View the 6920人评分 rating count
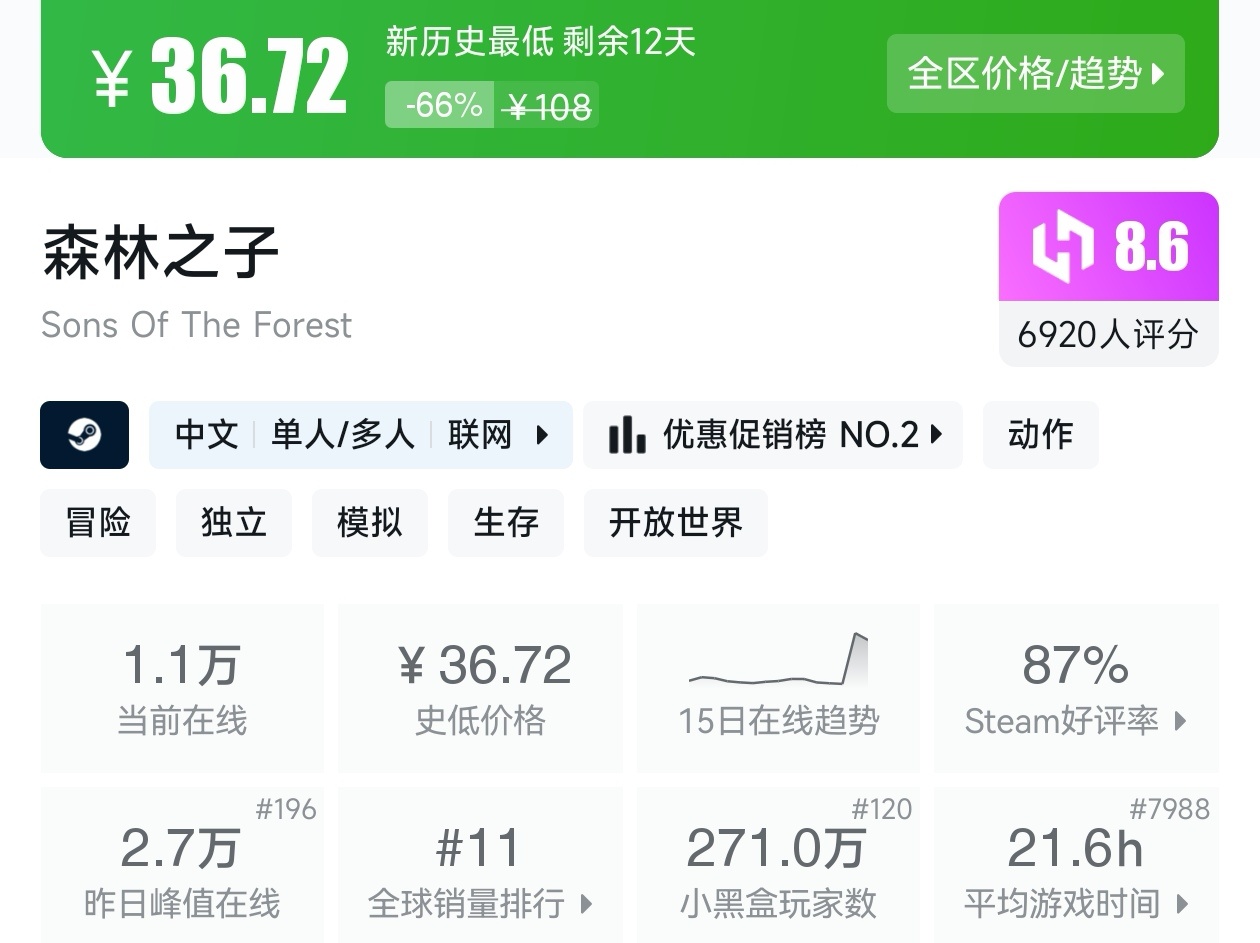This screenshot has width=1260, height=943. click(x=1108, y=334)
